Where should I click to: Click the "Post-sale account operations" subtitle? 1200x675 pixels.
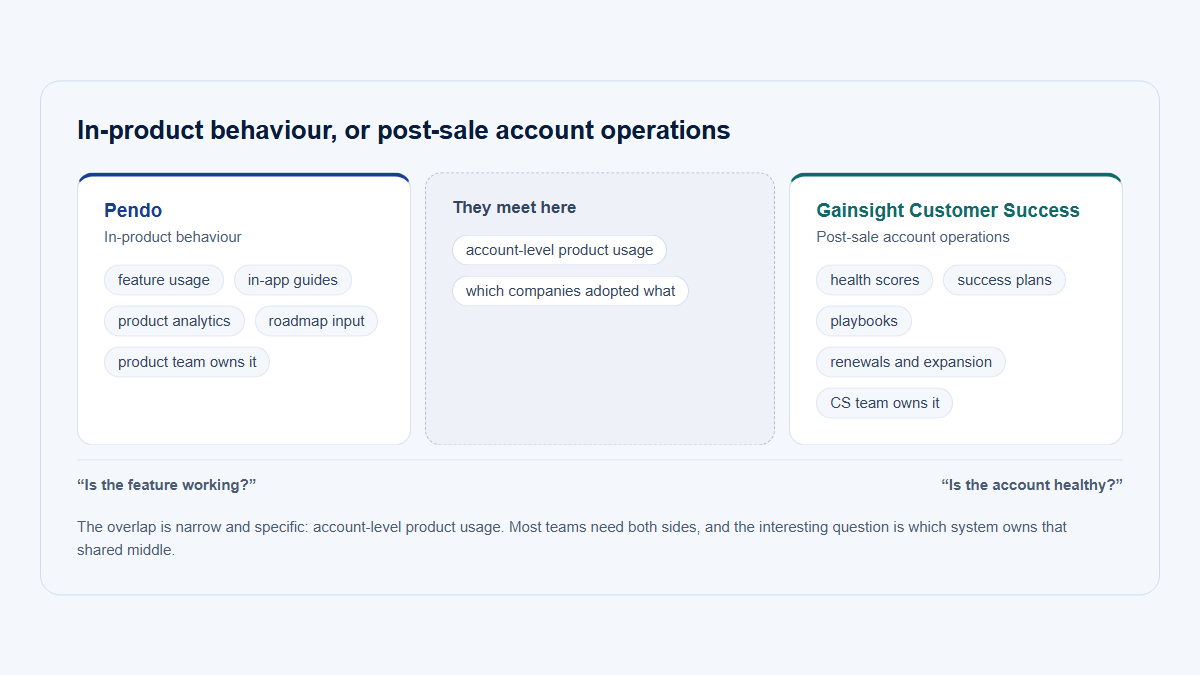click(913, 237)
